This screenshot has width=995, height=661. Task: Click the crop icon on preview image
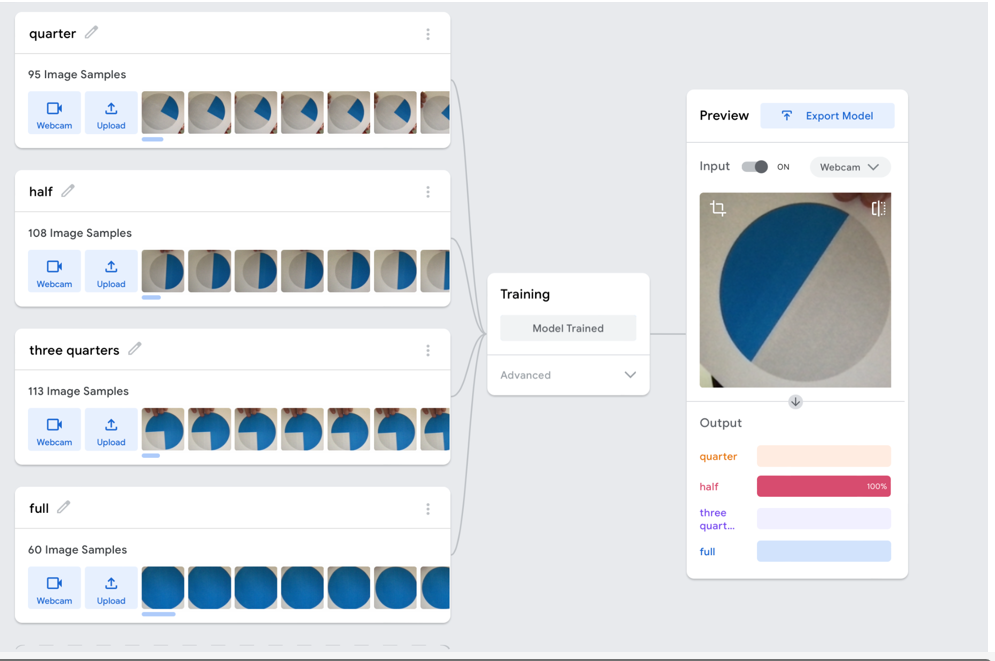pos(718,208)
